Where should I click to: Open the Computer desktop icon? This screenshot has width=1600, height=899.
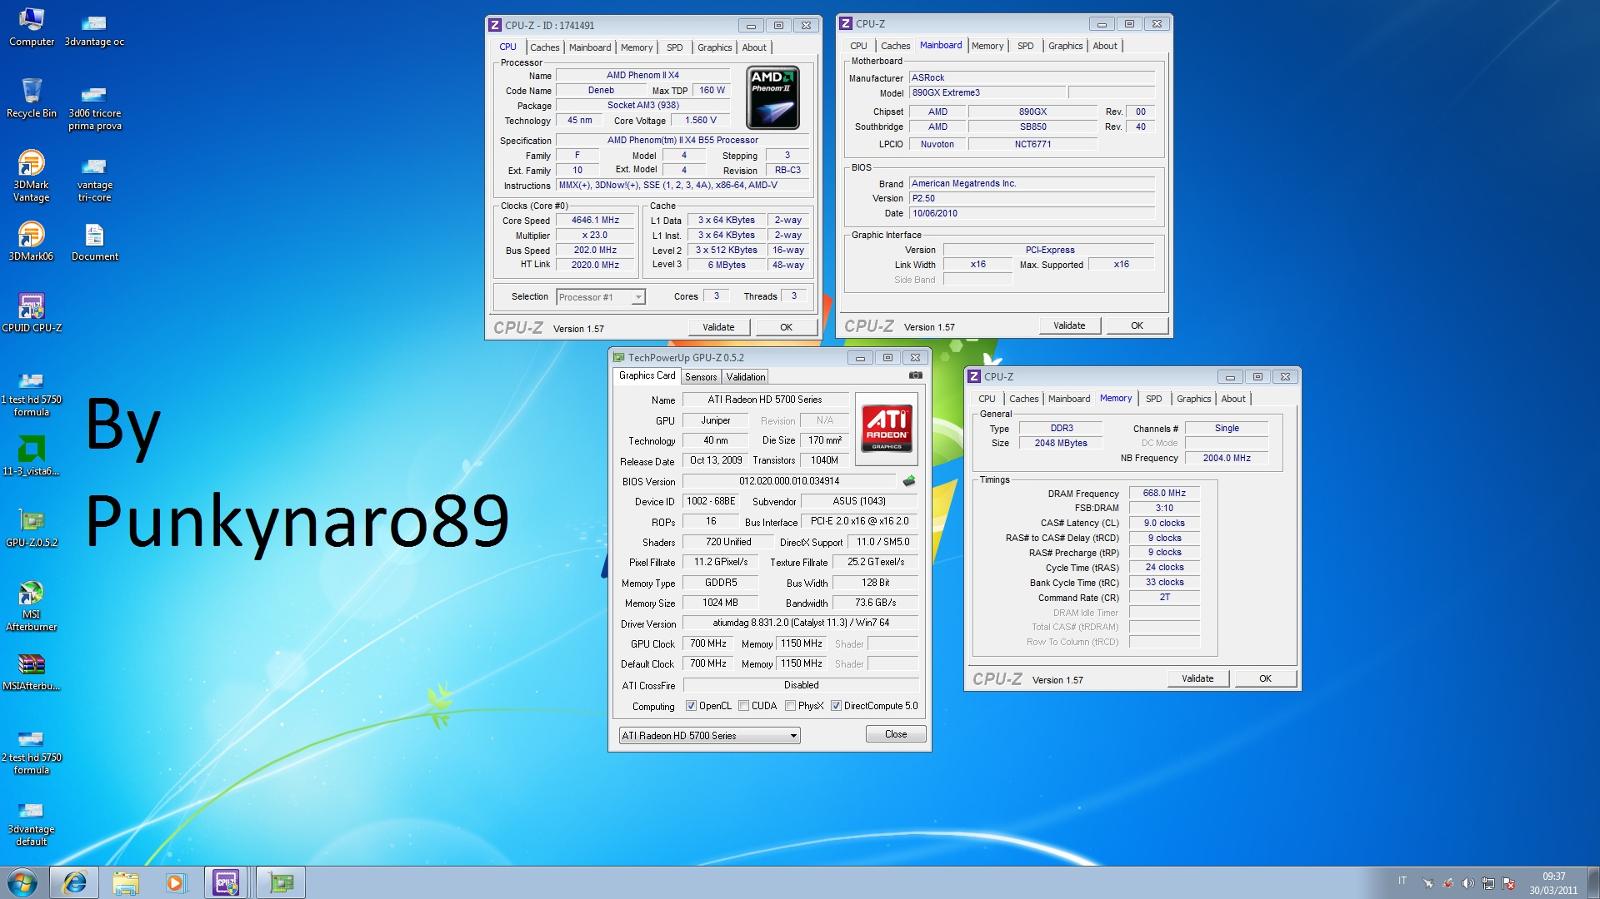tap(31, 27)
